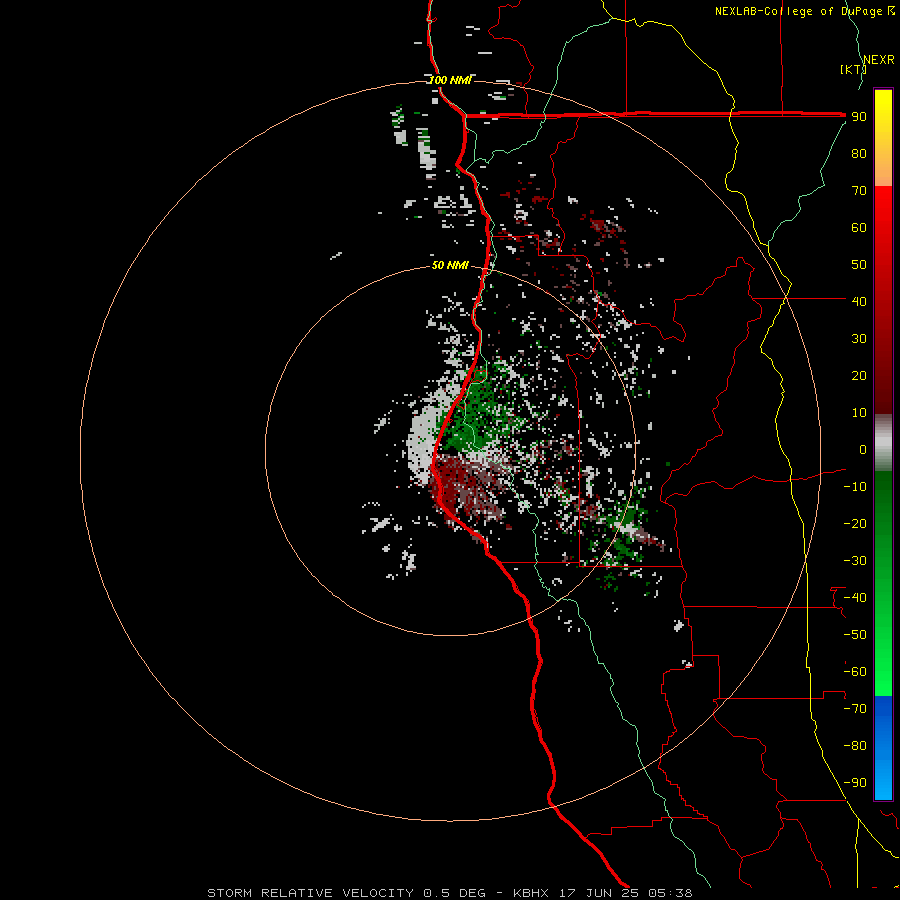900x900 pixels.
Task: Click the blue bottom segment of the color scale
Action: [x=883, y=748]
